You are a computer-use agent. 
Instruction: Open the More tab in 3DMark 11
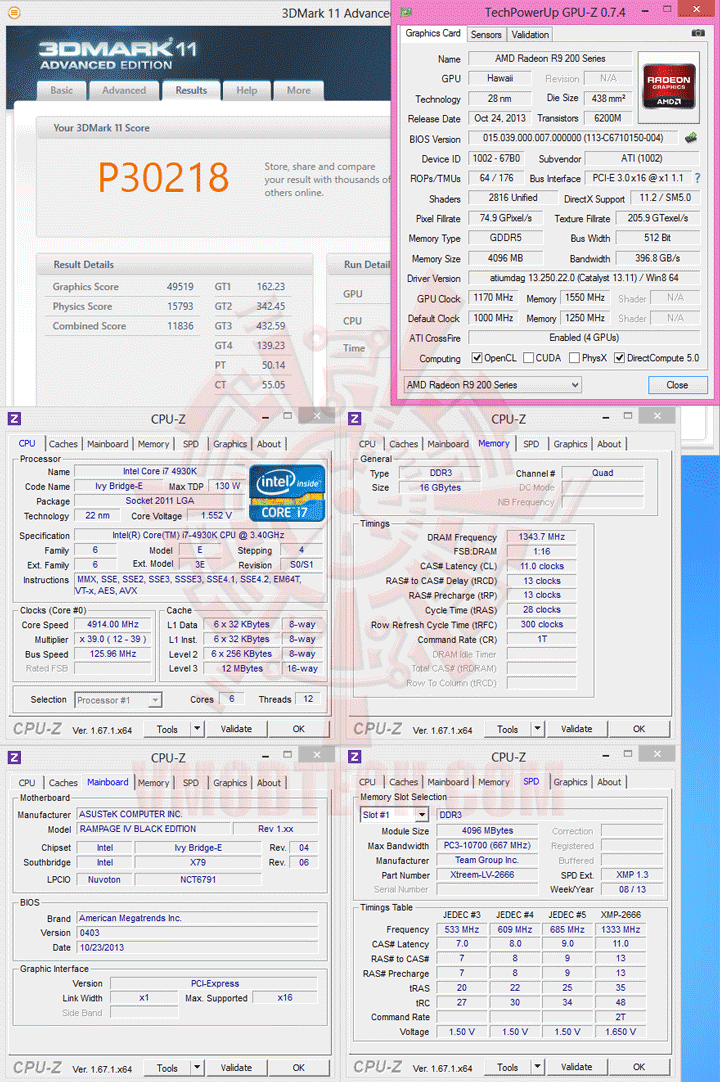point(298,90)
